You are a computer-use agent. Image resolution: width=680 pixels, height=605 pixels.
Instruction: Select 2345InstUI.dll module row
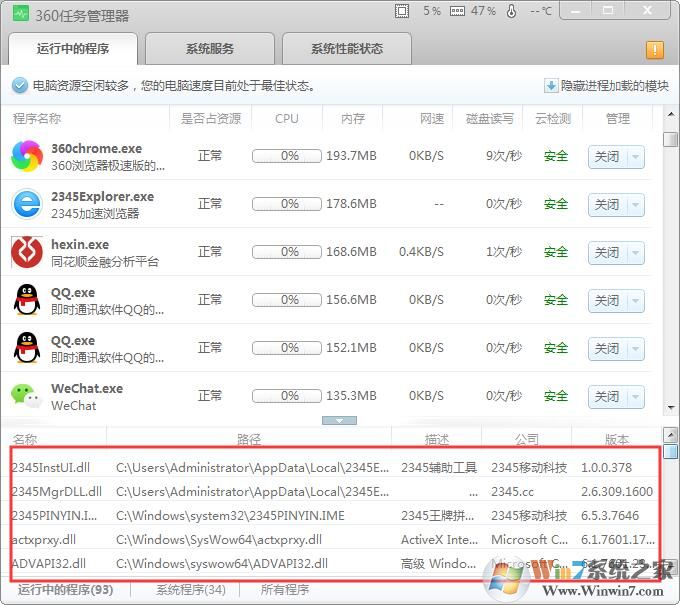click(x=334, y=468)
